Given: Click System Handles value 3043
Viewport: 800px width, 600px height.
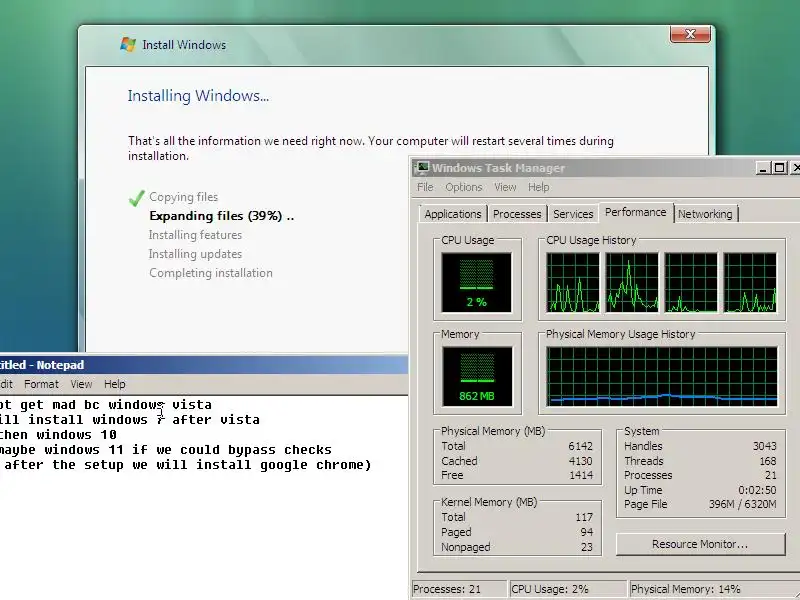Looking at the screenshot, I should 764,446.
